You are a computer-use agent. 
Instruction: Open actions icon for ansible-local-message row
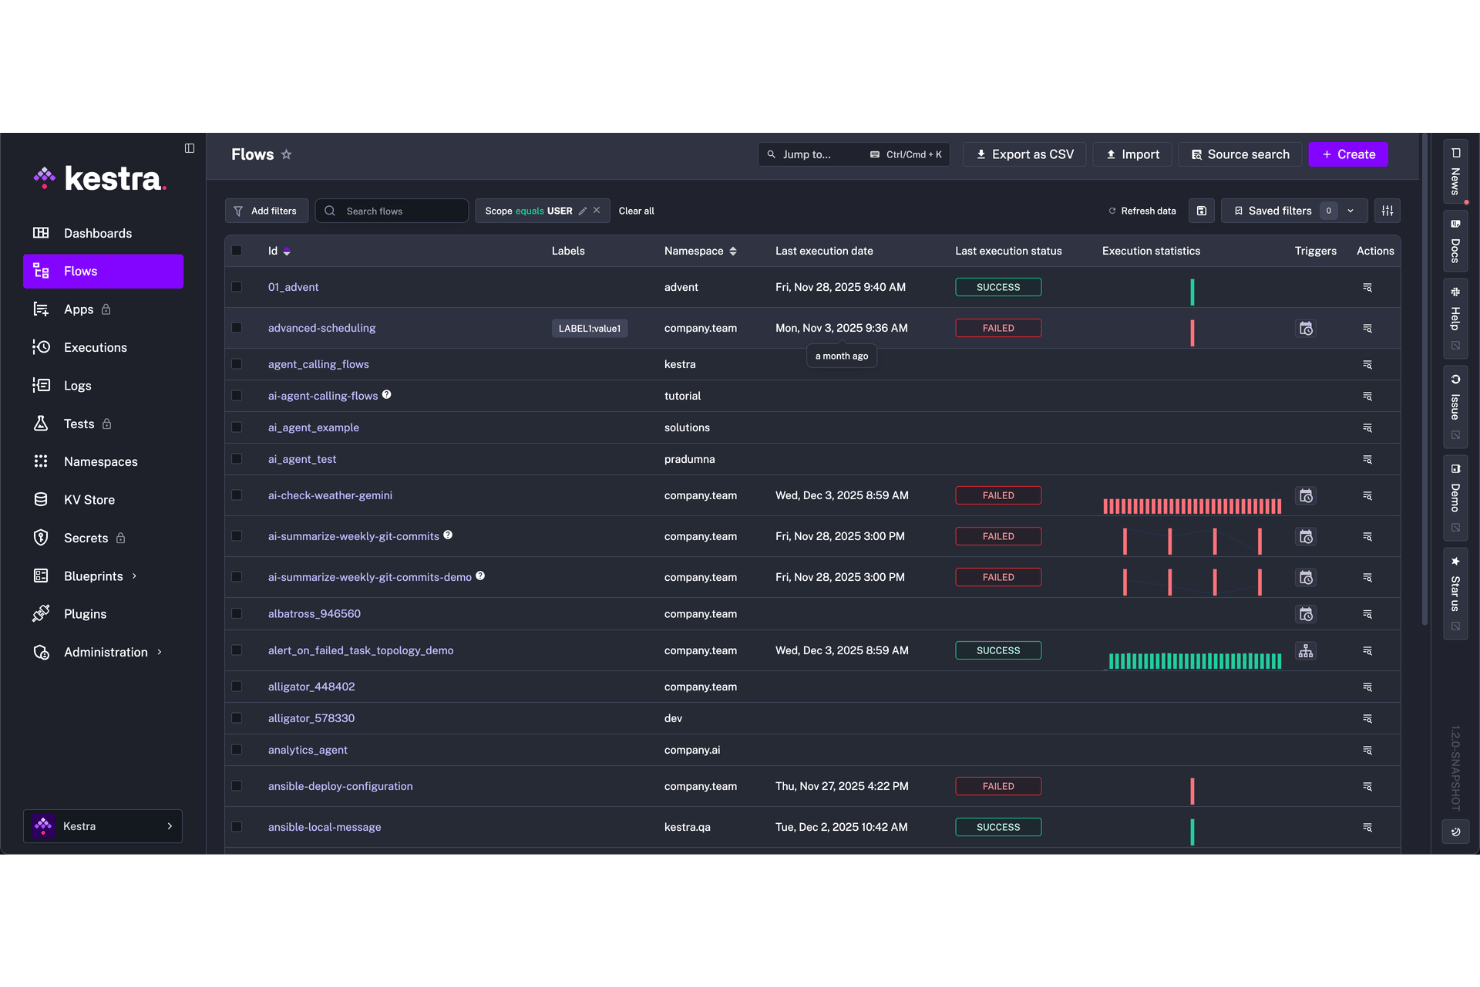1367,828
